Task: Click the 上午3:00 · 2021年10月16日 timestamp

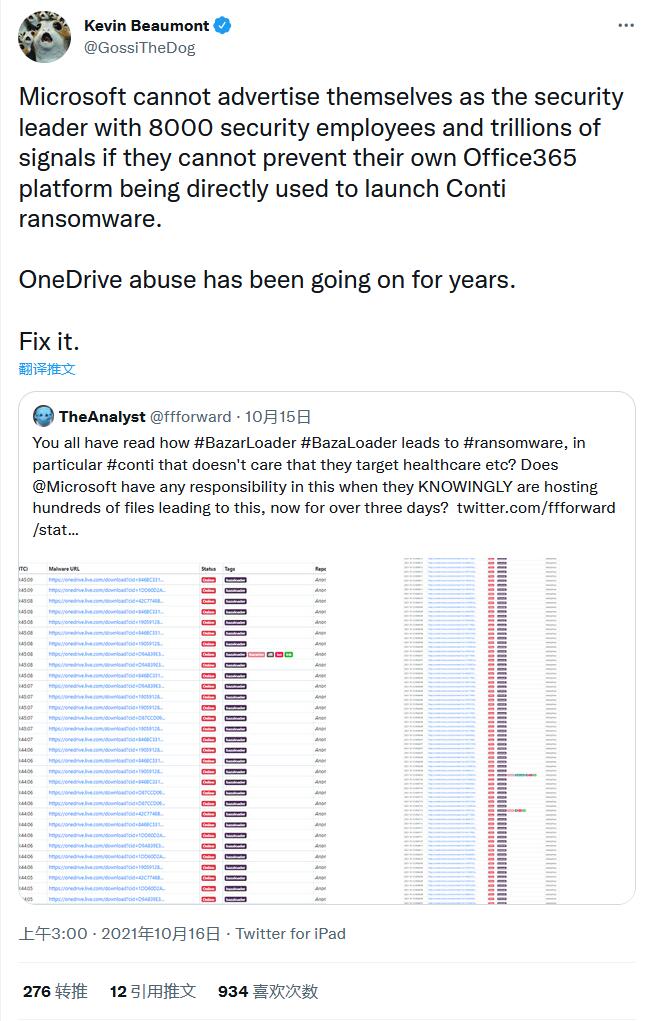Action: coord(119,933)
